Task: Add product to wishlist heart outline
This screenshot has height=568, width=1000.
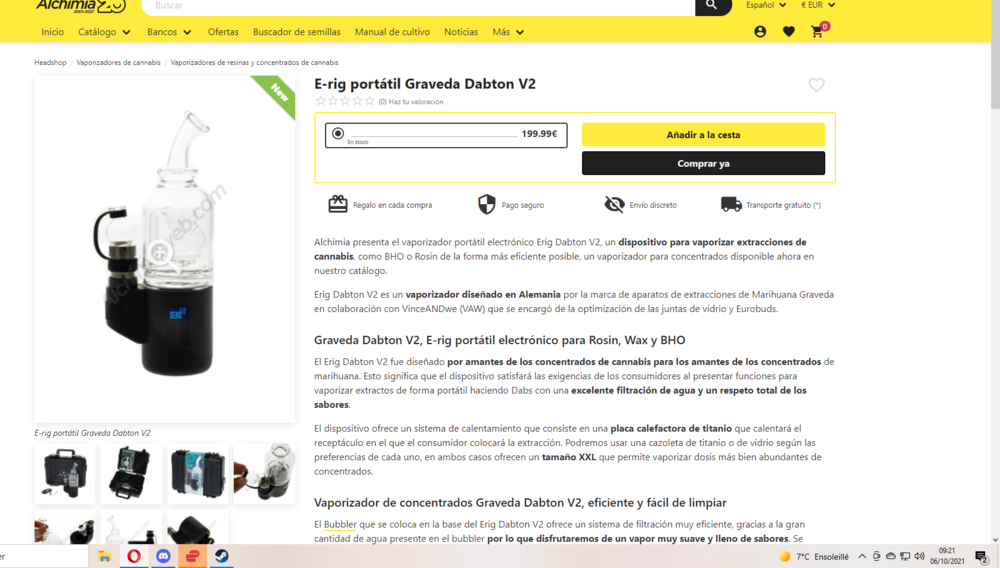Action: (816, 85)
